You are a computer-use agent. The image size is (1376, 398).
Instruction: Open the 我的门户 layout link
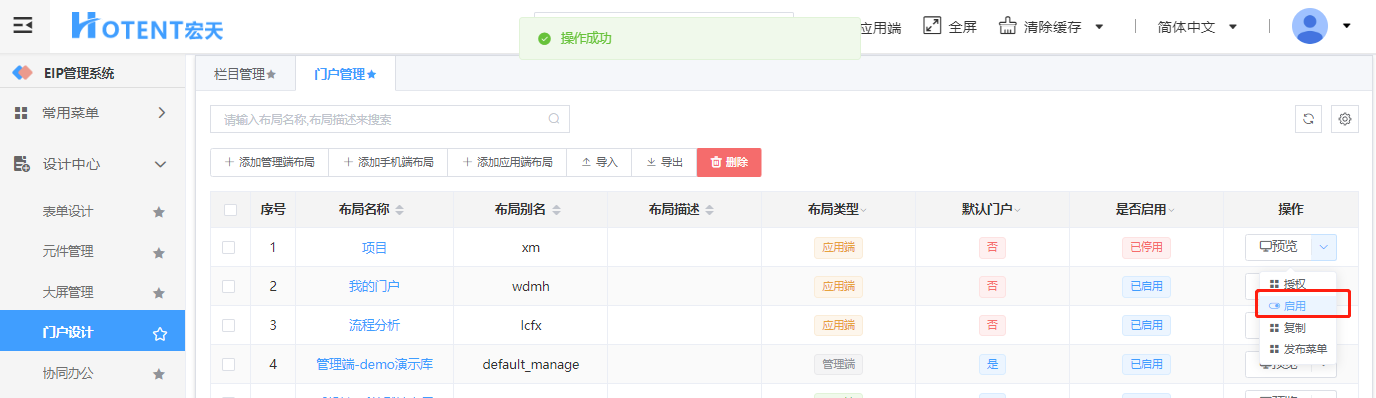(x=374, y=286)
